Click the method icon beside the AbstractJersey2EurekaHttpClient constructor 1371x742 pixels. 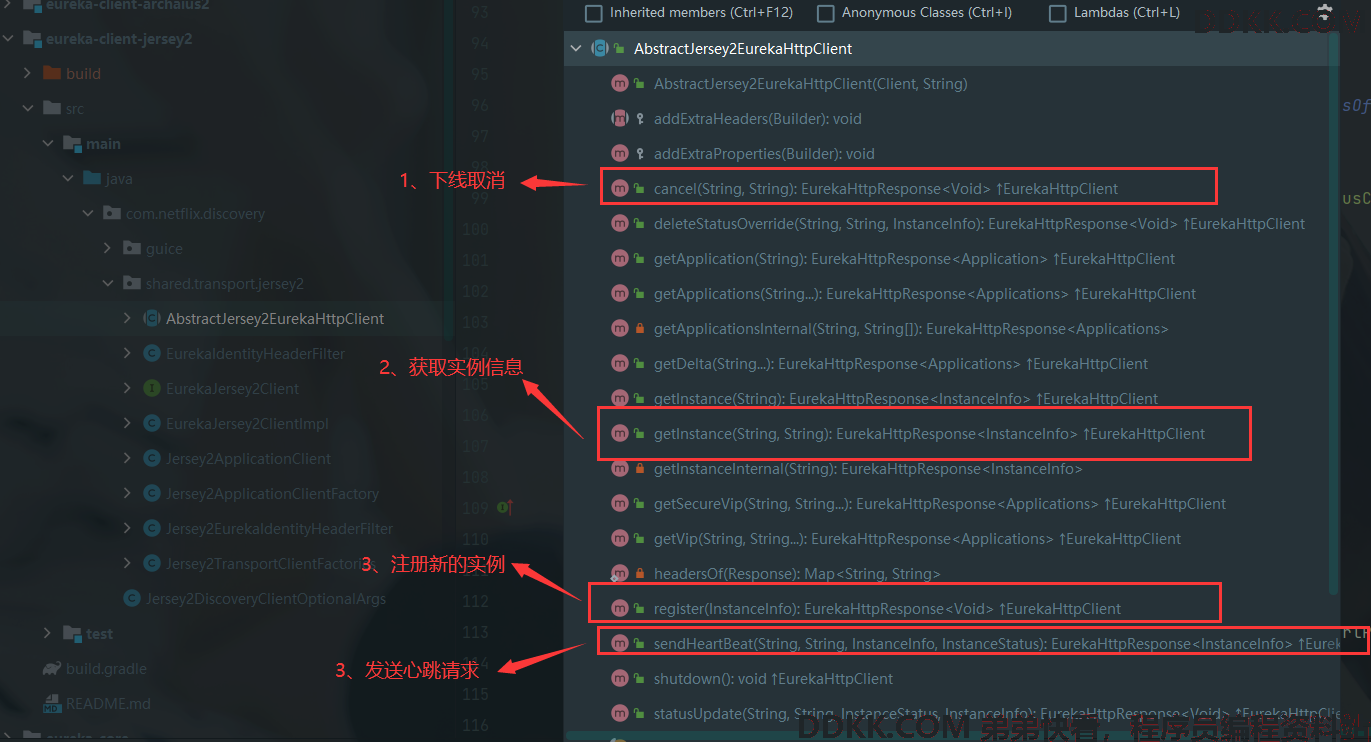tap(619, 84)
